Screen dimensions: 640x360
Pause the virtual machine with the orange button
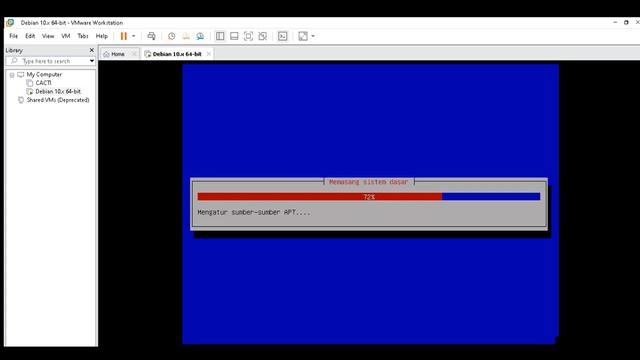[124, 36]
